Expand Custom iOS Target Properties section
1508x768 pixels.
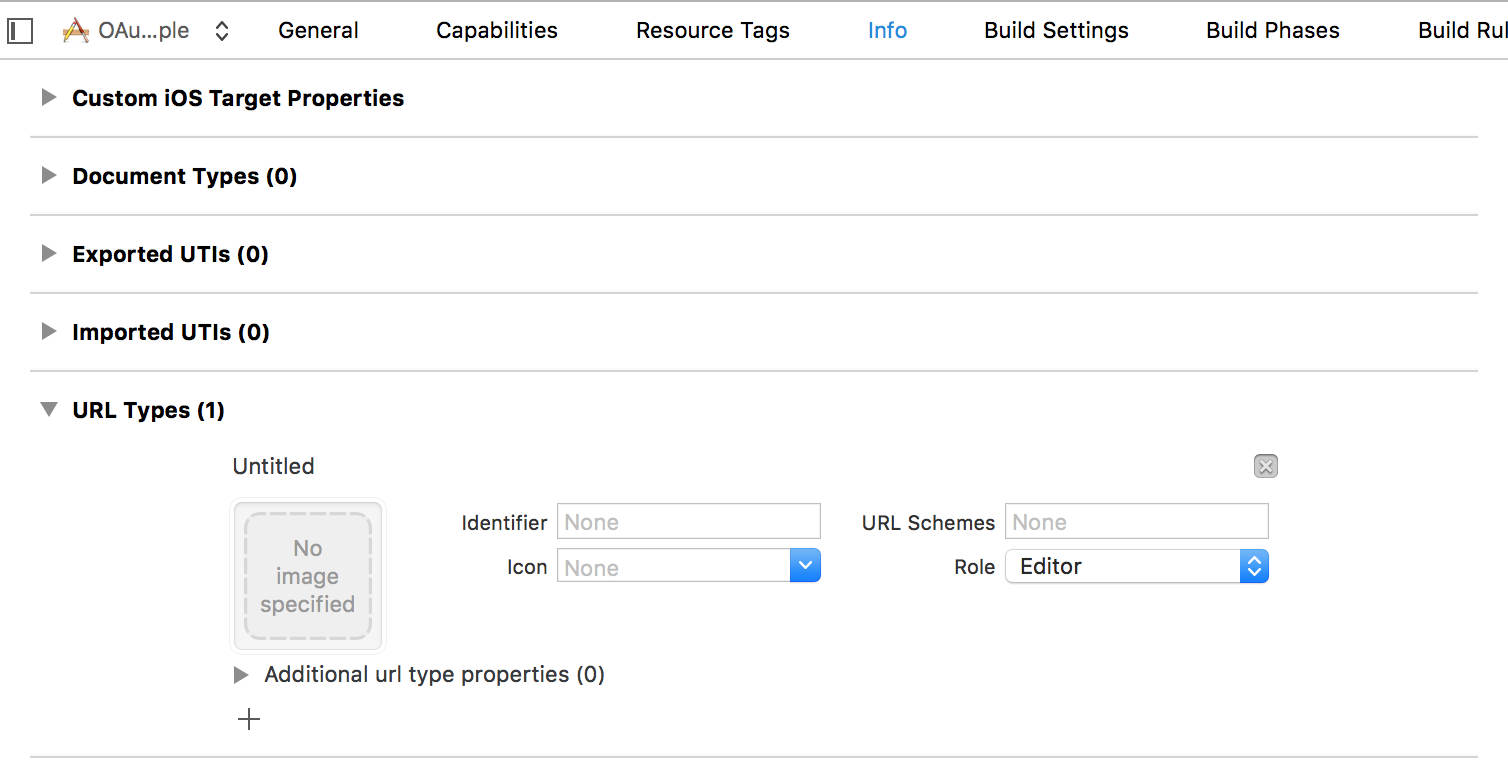pyautogui.click(x=48, y=98)
